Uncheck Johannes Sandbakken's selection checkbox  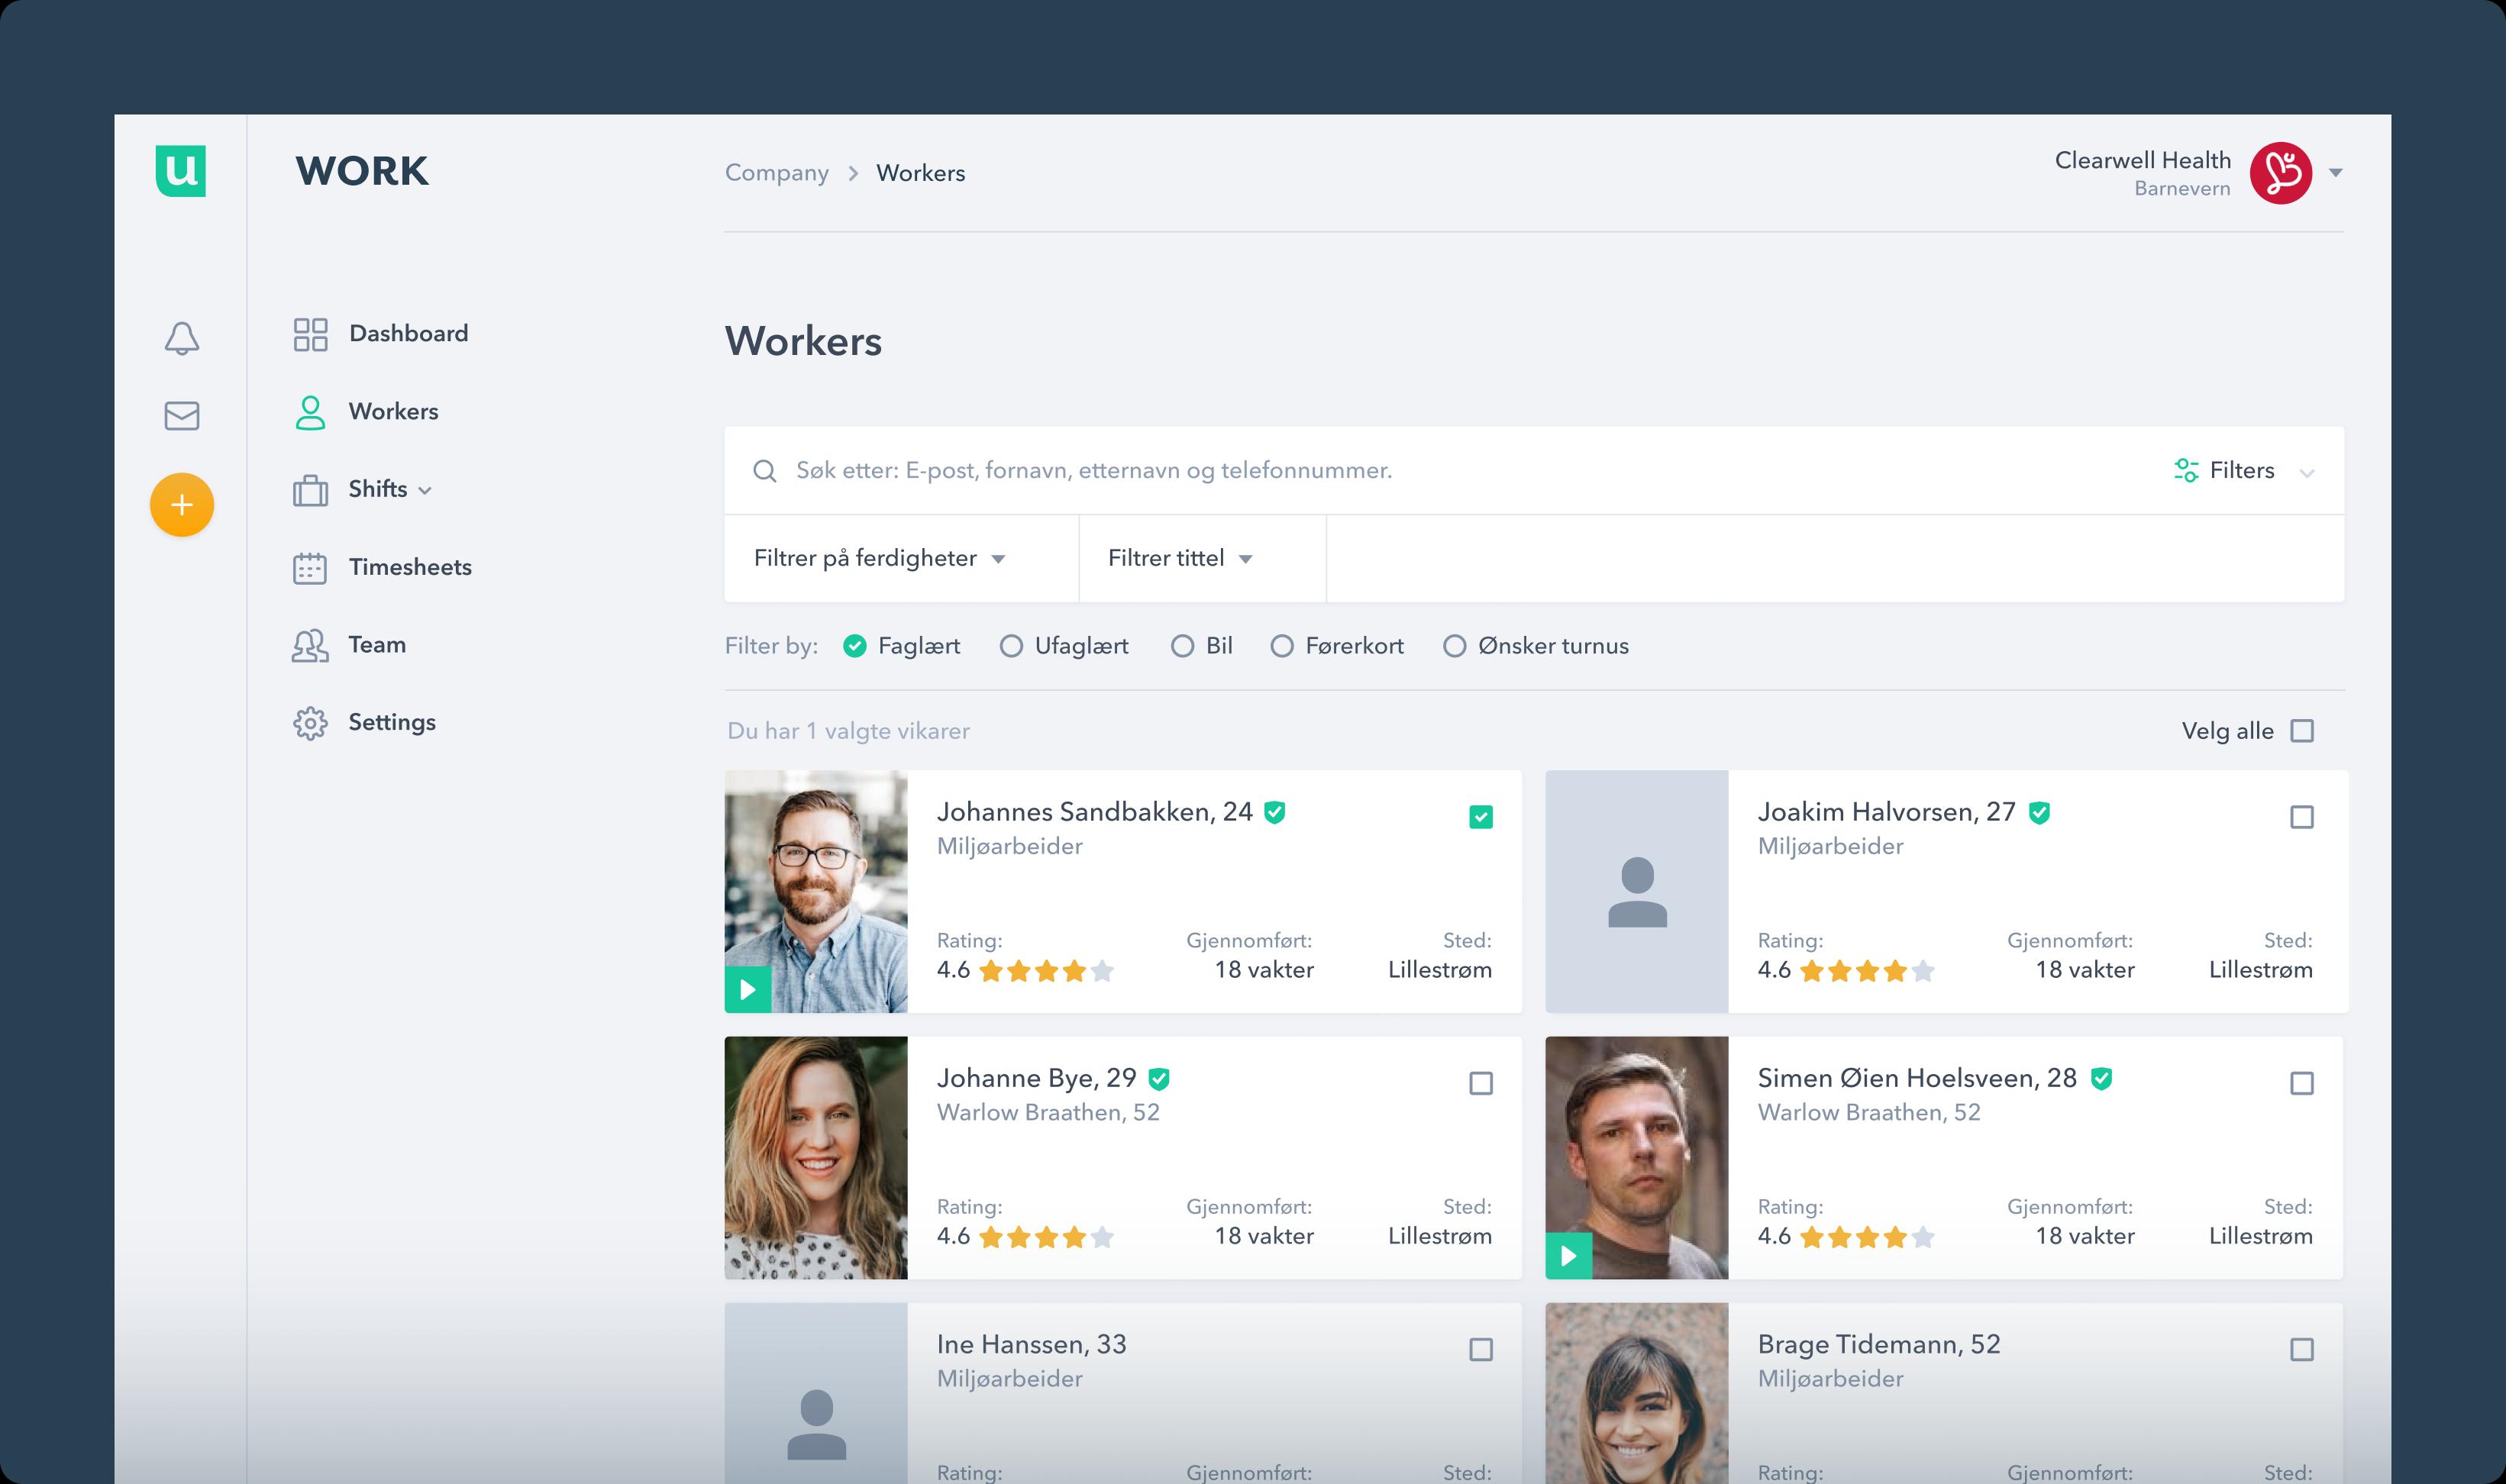point(1480,817)
